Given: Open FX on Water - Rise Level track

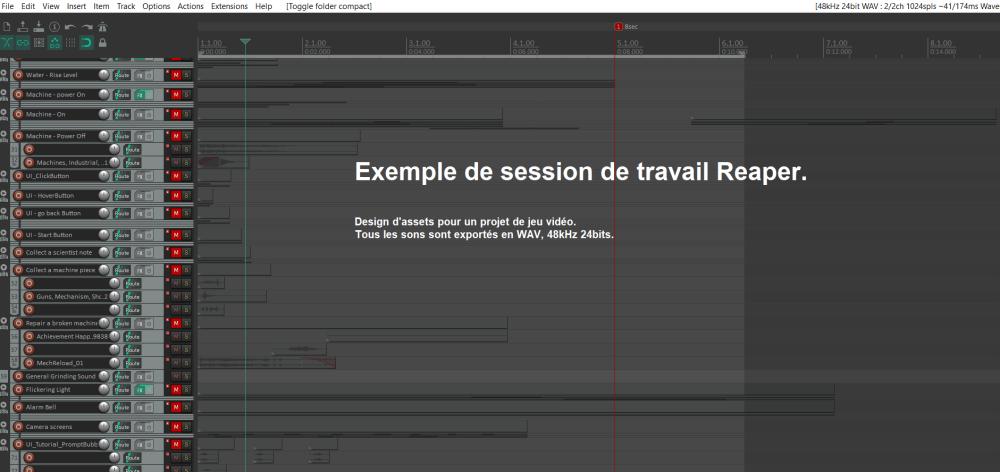Looking at the screenshot, I should pos(139,75).
